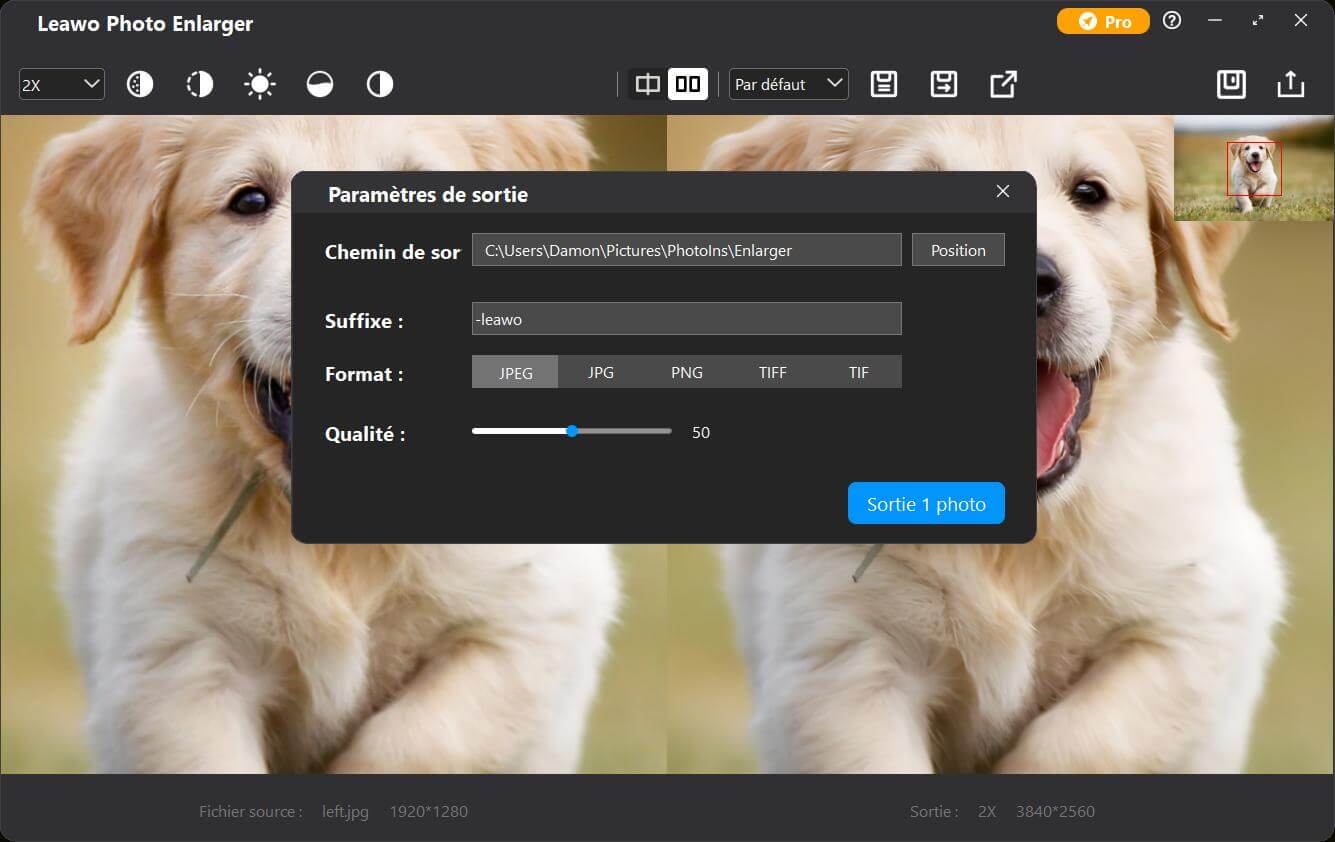Open the Par défaut preset dropdown

point(788,85)
